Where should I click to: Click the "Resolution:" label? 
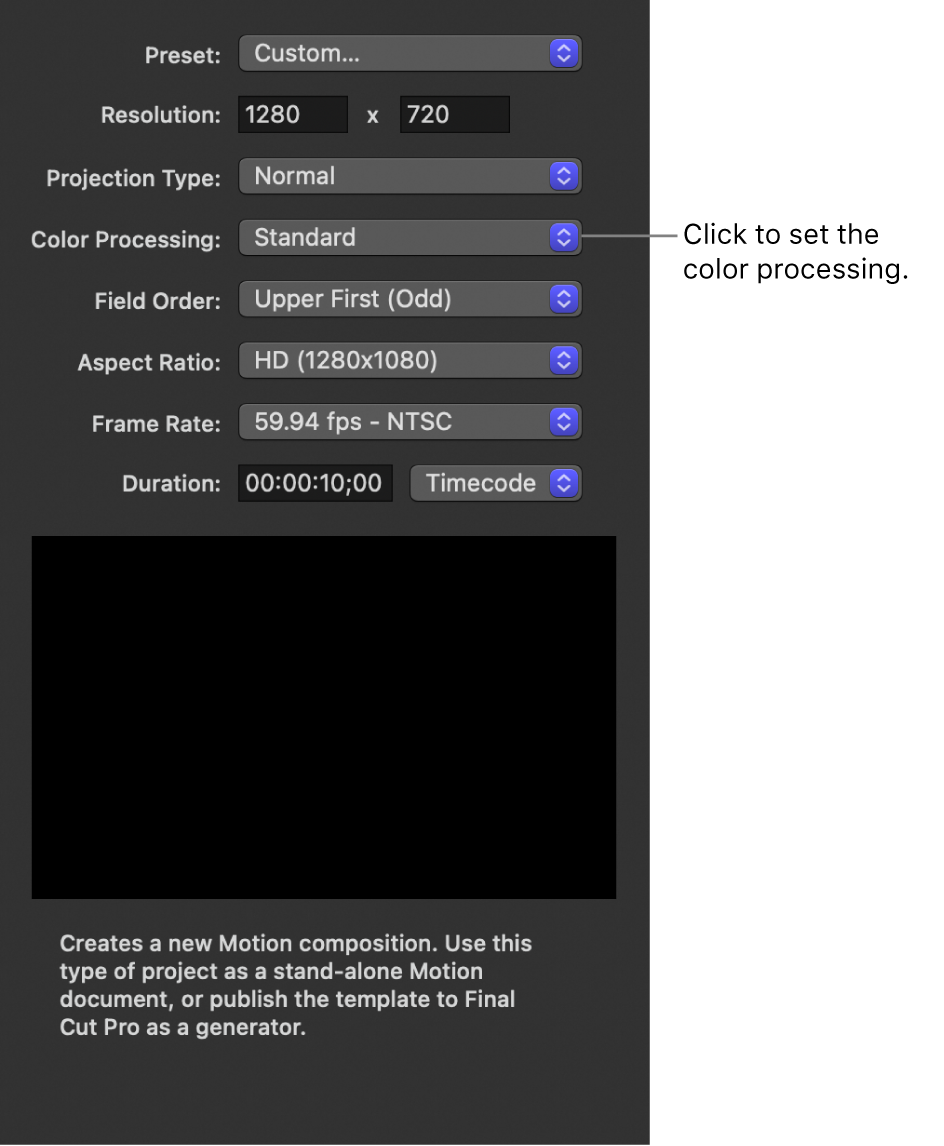point(161,116)
